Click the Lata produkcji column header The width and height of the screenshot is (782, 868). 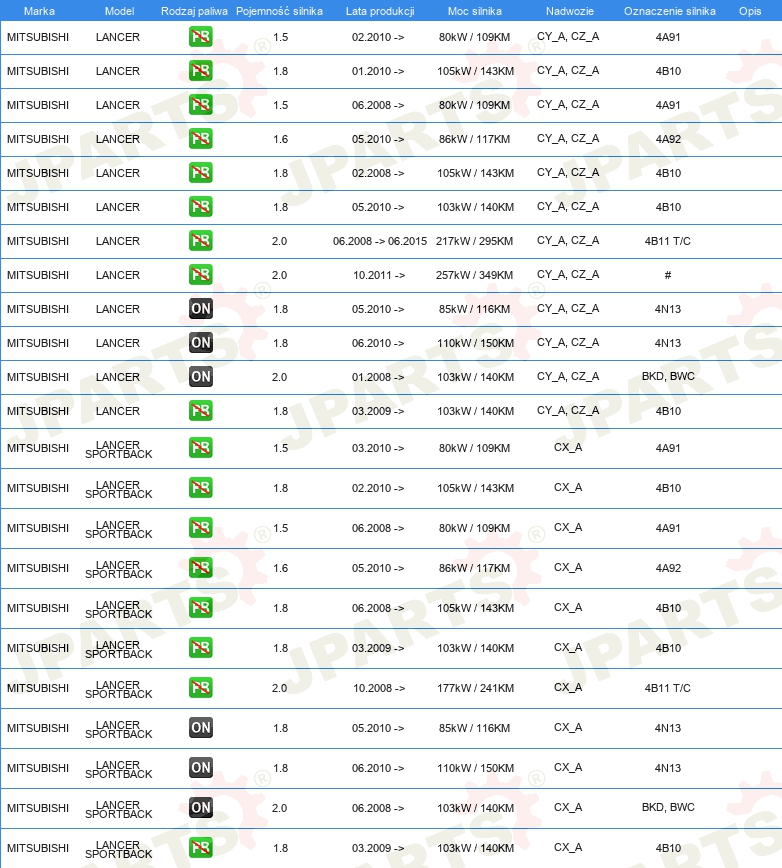click(x=380, y=11)
